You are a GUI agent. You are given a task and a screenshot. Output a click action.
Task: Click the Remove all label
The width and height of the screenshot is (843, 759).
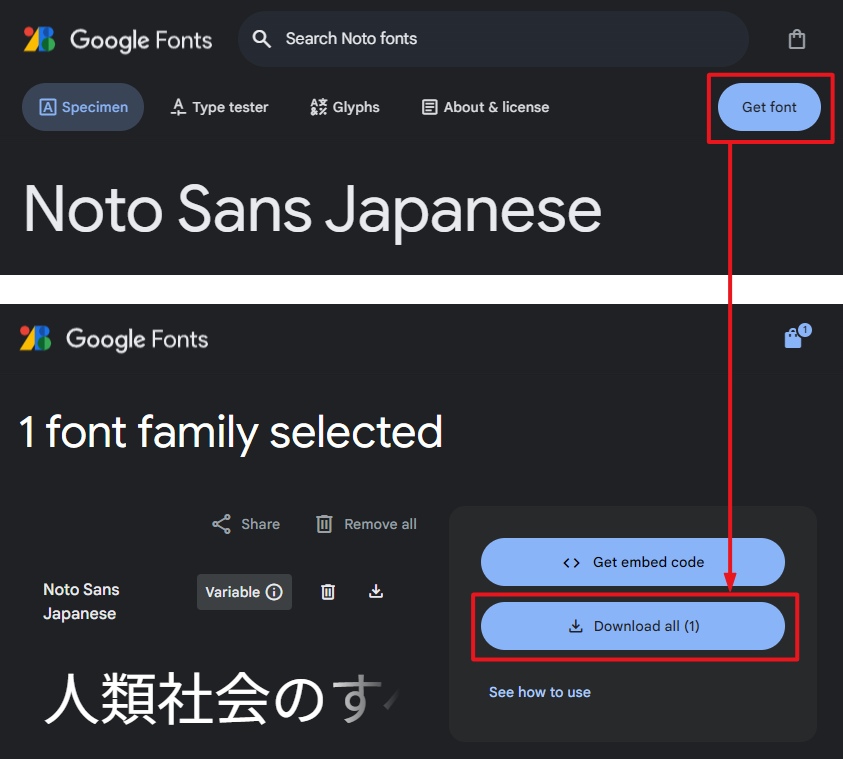pyautogui.click(x=381, y=524)
